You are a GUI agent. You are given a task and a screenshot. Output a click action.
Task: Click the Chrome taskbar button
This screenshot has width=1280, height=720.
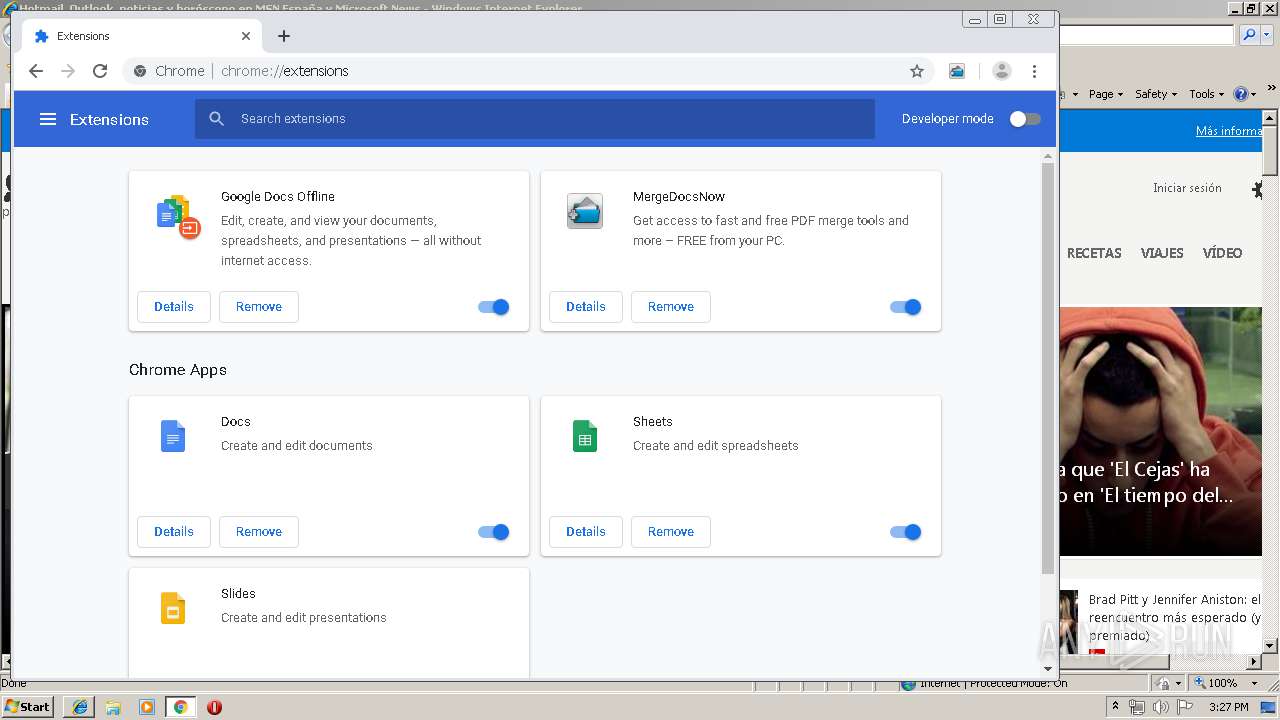(180, 707)
